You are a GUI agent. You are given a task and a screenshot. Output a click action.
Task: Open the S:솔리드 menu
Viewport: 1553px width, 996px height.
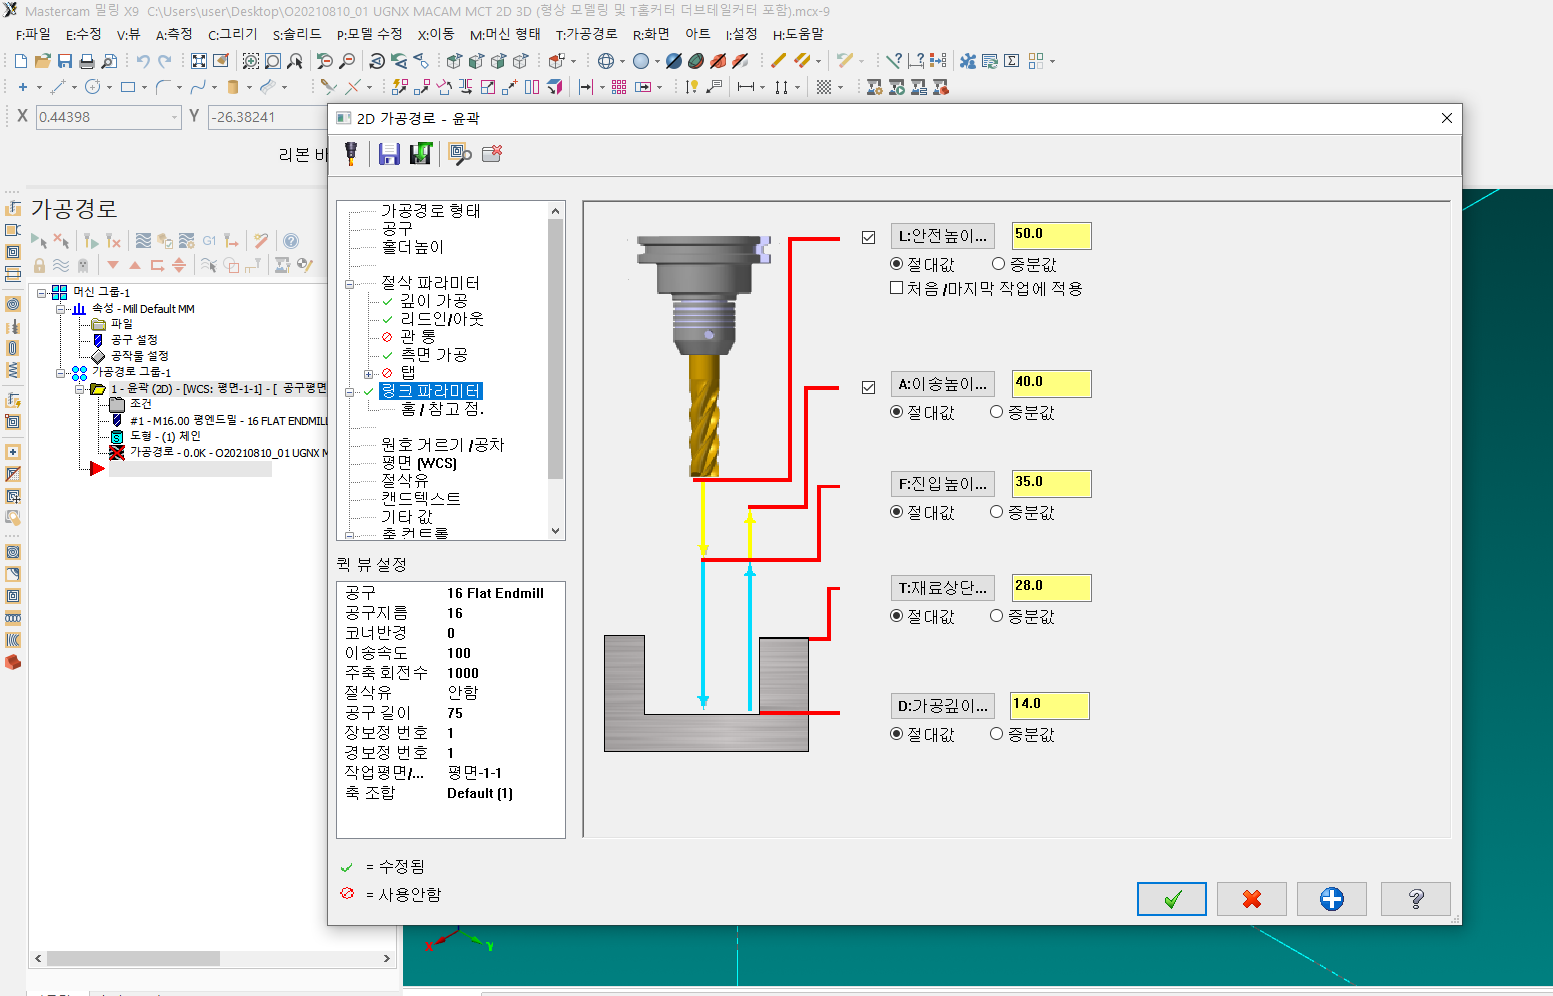(x=297, y=34)
